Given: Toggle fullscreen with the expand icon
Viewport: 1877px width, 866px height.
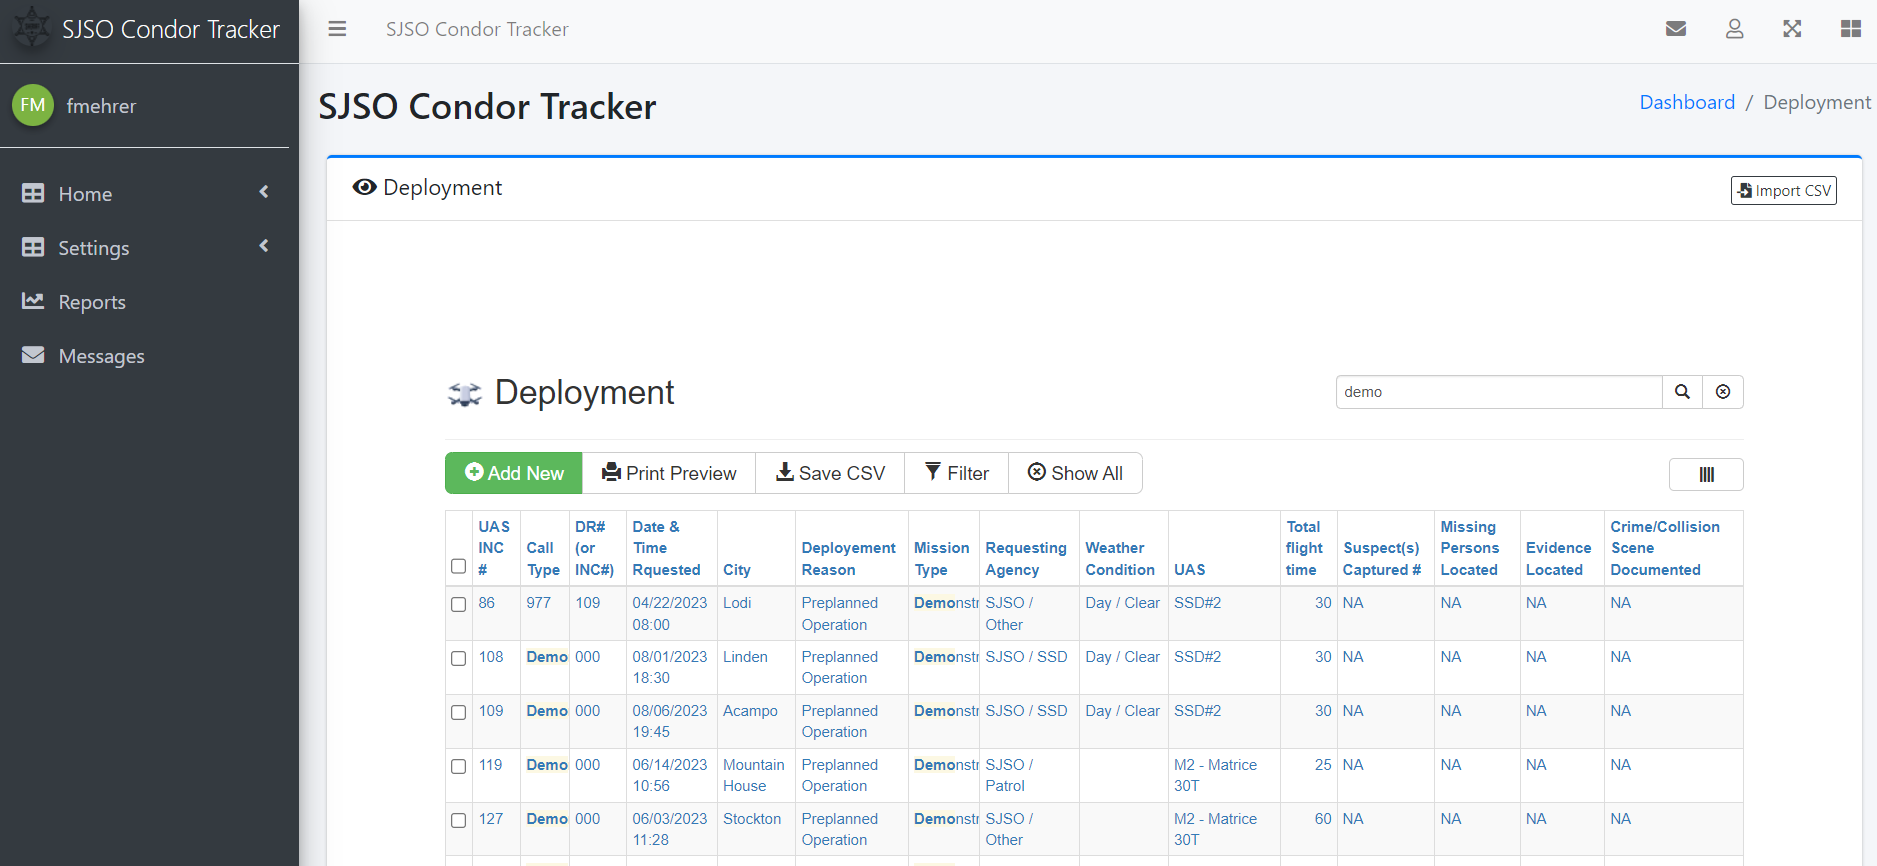Looking at the screenshot, I should 1792,29.
